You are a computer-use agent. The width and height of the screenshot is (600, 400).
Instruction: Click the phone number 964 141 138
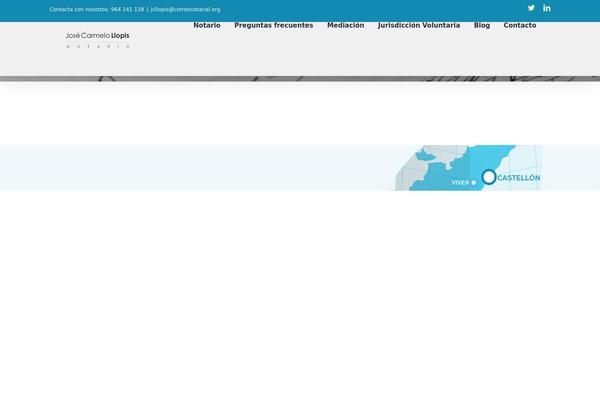click(x=127, y=10)
